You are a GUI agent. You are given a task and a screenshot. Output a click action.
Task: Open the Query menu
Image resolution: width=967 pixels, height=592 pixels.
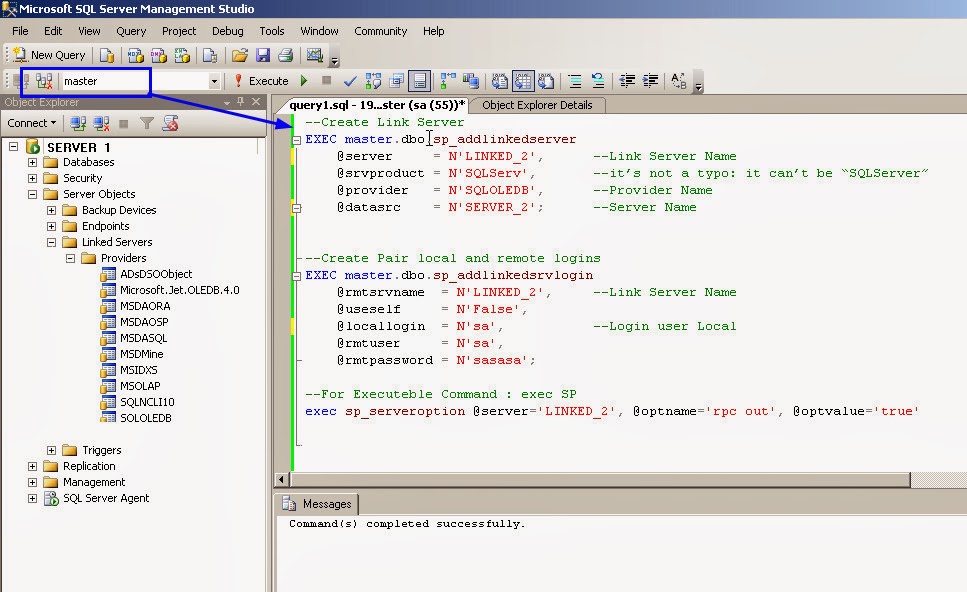pos(131,31)
